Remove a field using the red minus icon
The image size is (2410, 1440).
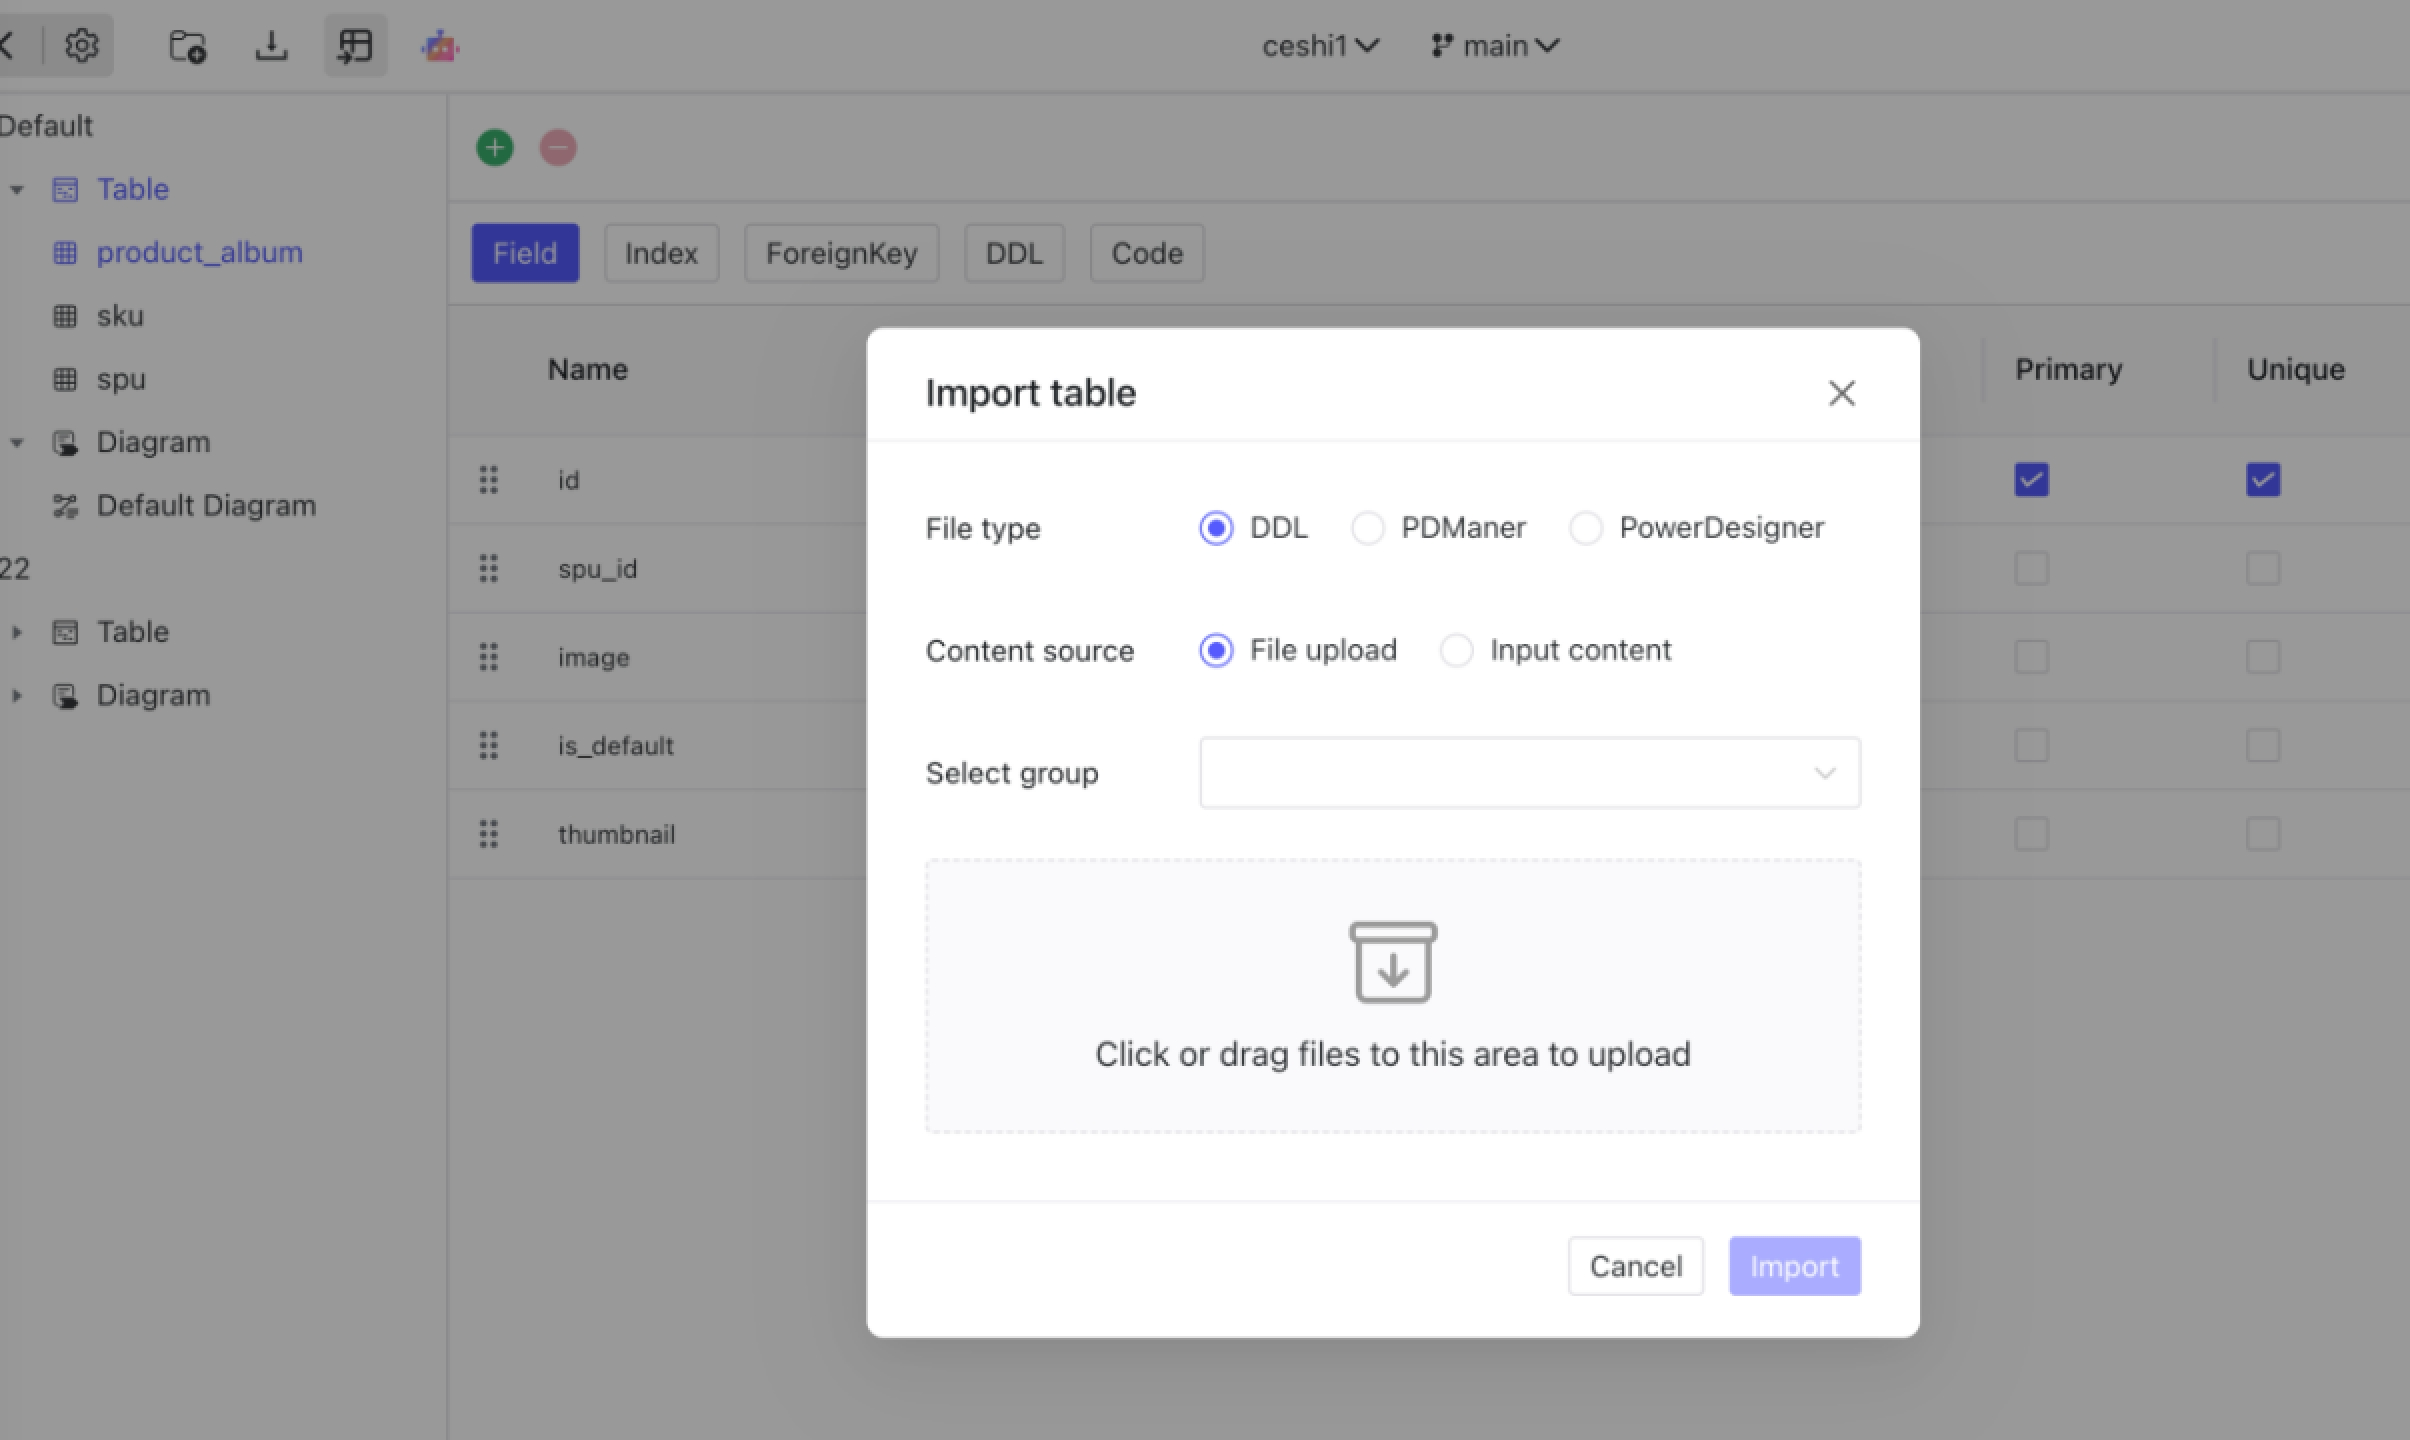[558, 147]
